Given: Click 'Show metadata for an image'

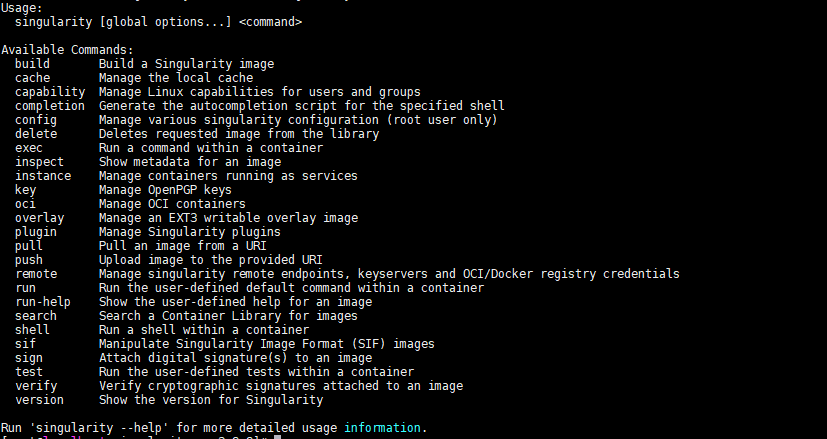Looking at the screenshot, I should tap(190, 162).
